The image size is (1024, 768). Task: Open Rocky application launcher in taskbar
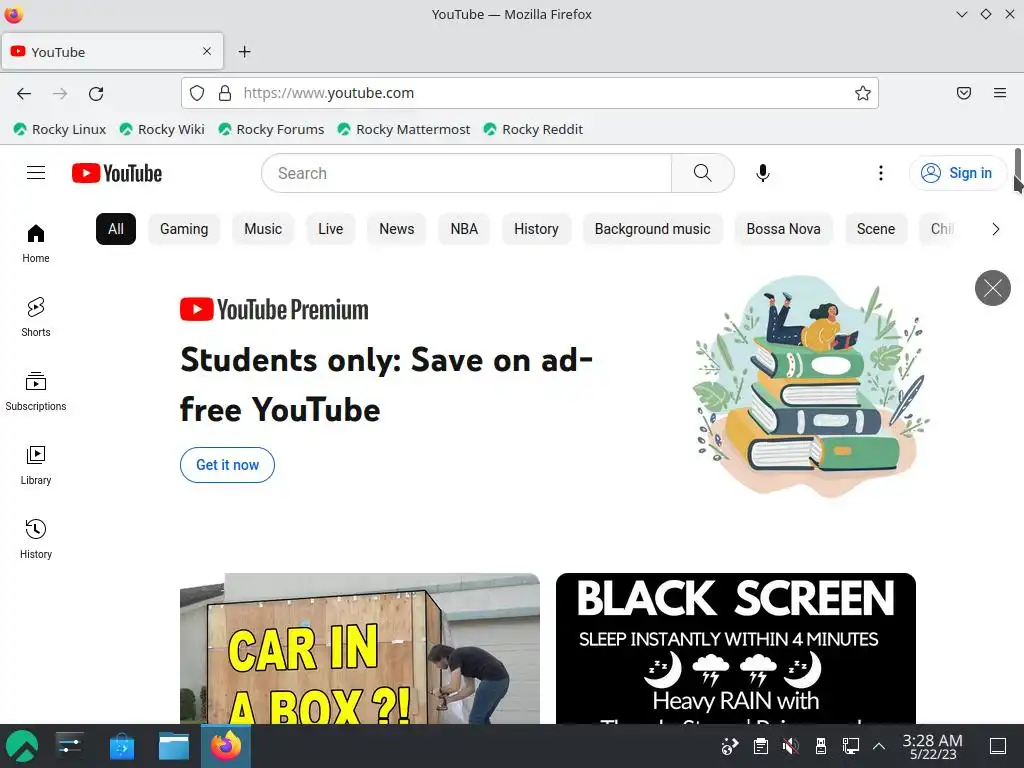[22, 746]
